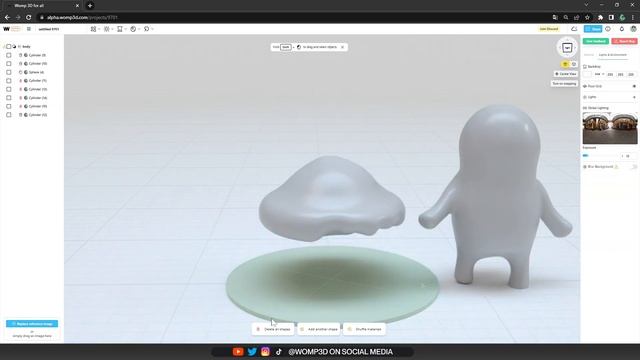Tick the checkbox for the body group
The height and width of the screenshot is (360, 640).
(9, 47)
